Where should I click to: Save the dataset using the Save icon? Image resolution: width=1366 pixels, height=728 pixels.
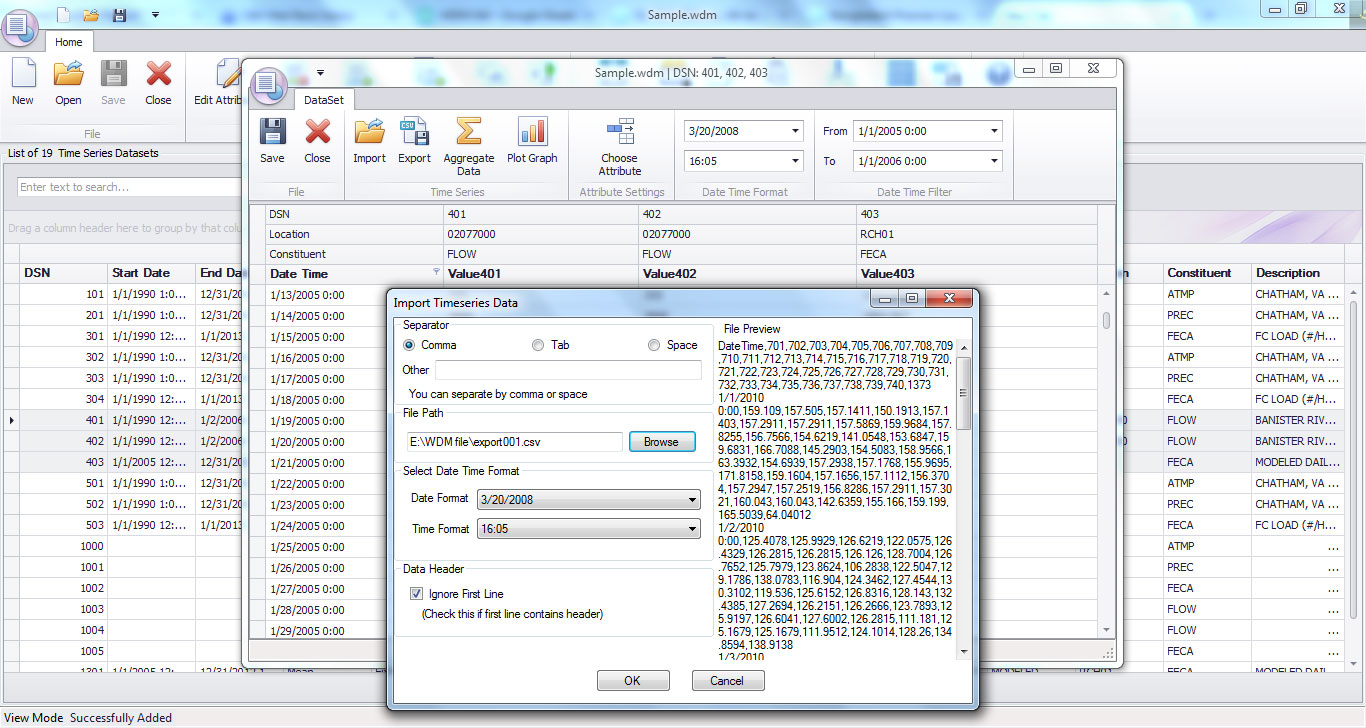tap(272, 143)
